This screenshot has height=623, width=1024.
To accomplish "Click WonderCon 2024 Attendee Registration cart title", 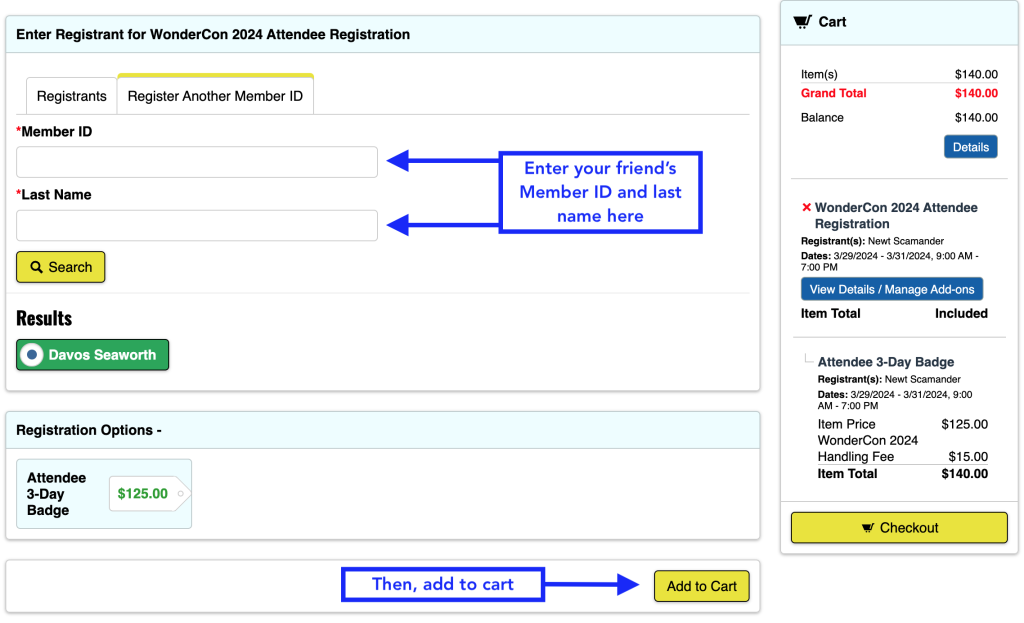I will click(x=896, y=216).
